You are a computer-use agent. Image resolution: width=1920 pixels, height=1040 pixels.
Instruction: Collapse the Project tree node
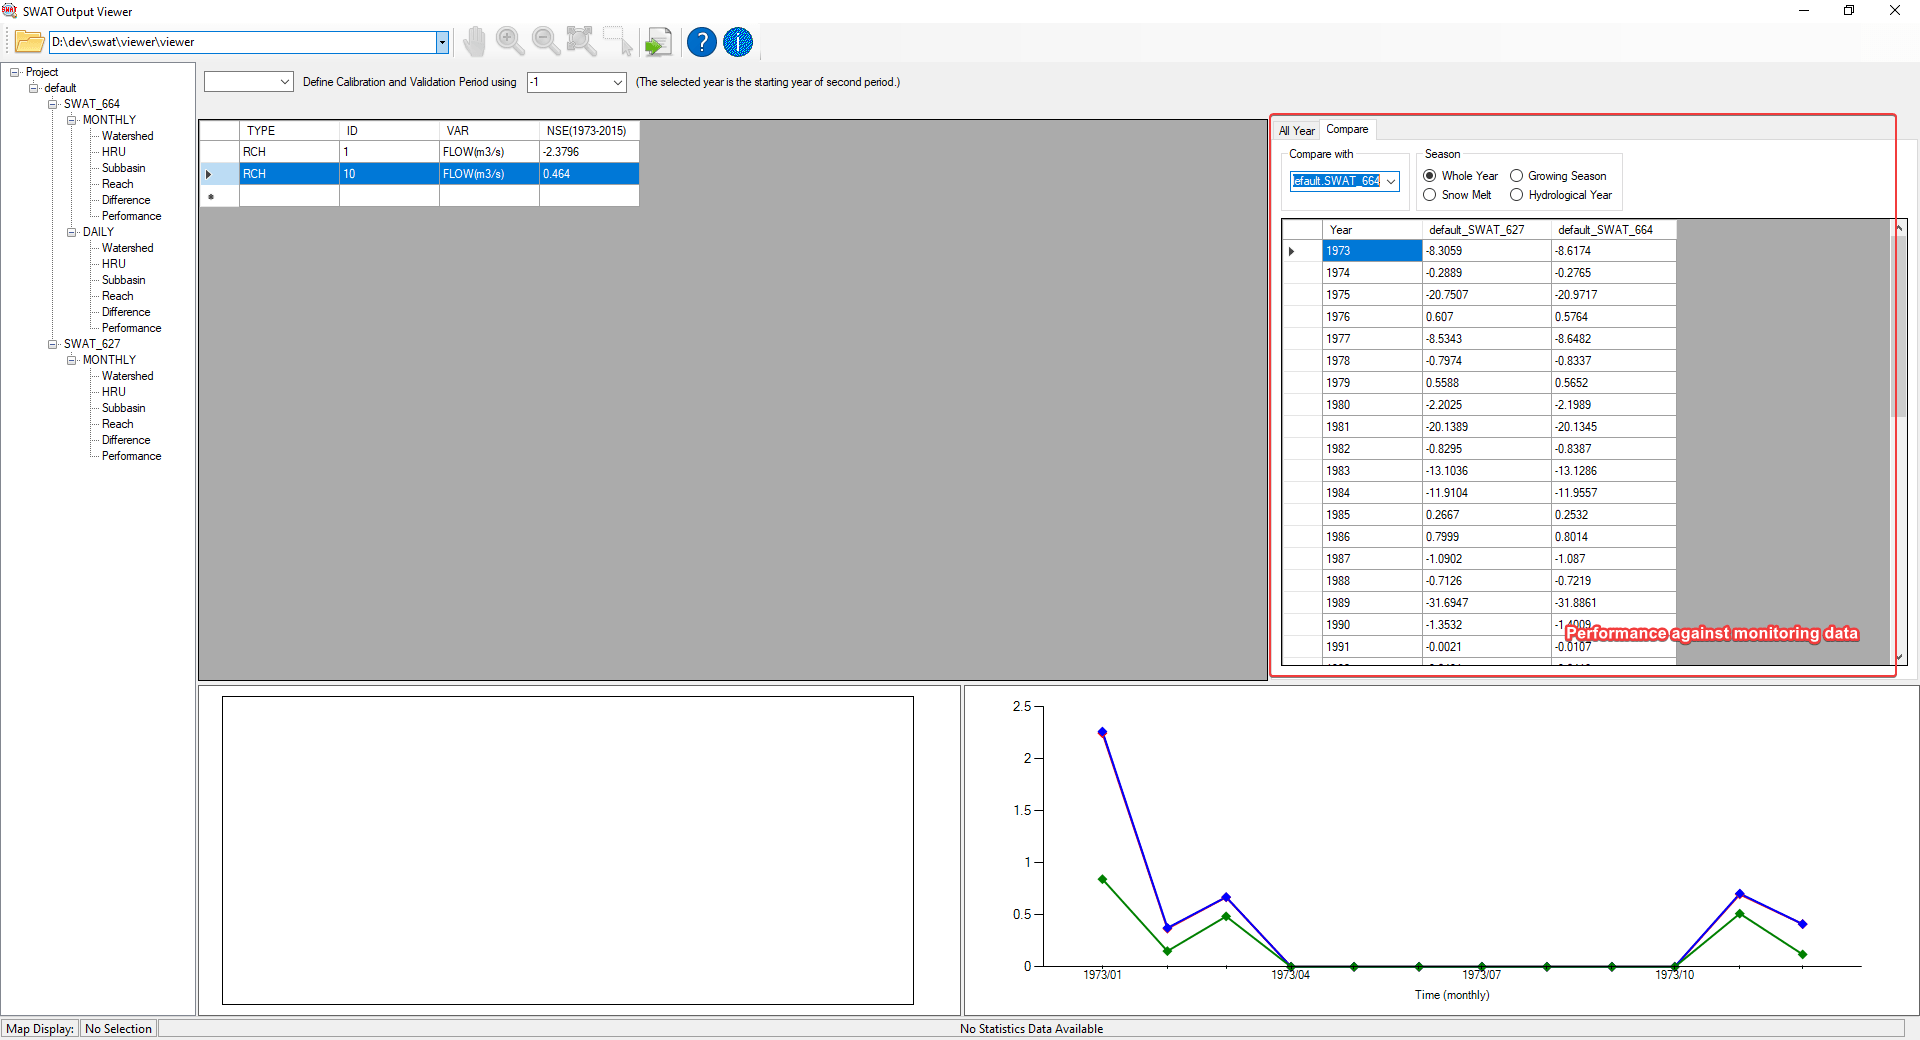(x=15, y=72)
